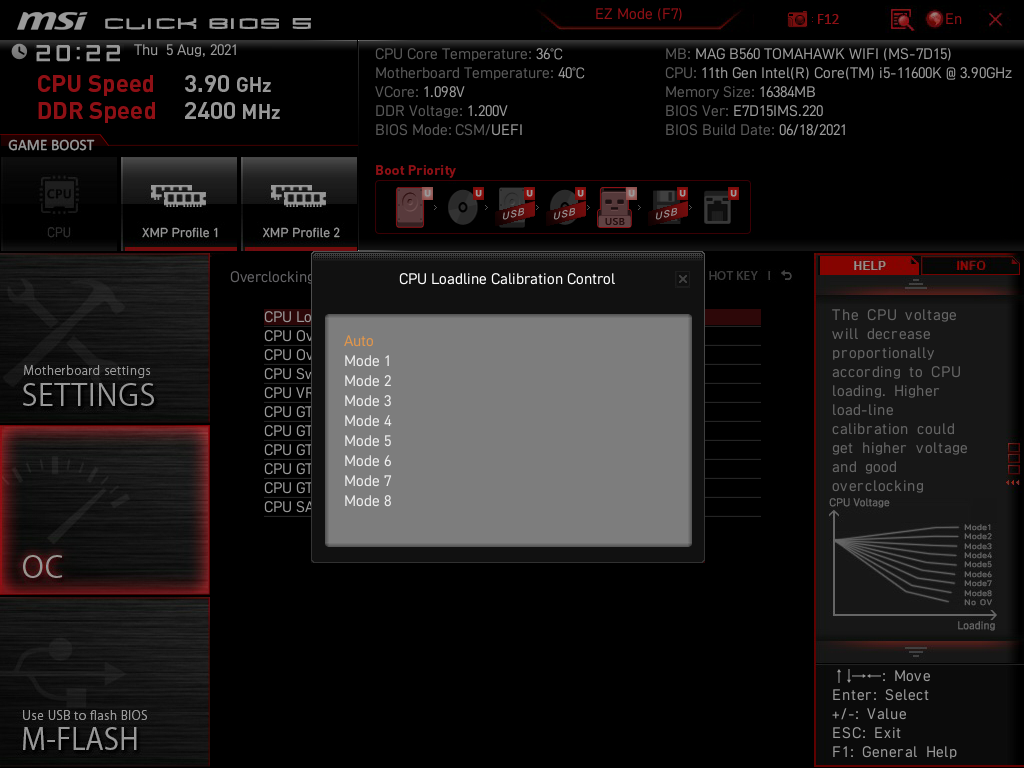Click the CPU Speed 3.90 GHz readout

click(154, 84)
